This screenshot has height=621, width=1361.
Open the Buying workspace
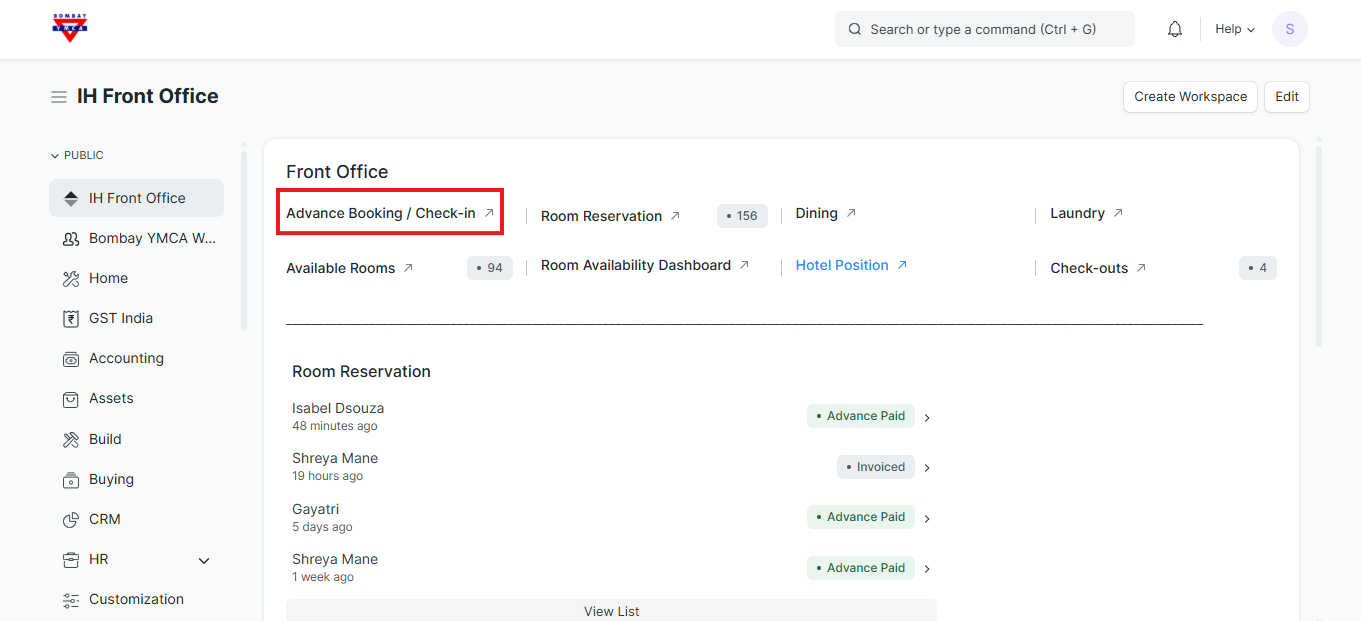(x=111, y=479)
